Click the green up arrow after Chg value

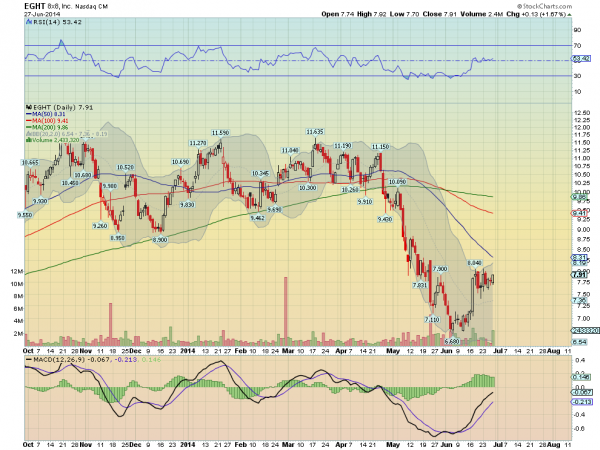coord(569,14)
